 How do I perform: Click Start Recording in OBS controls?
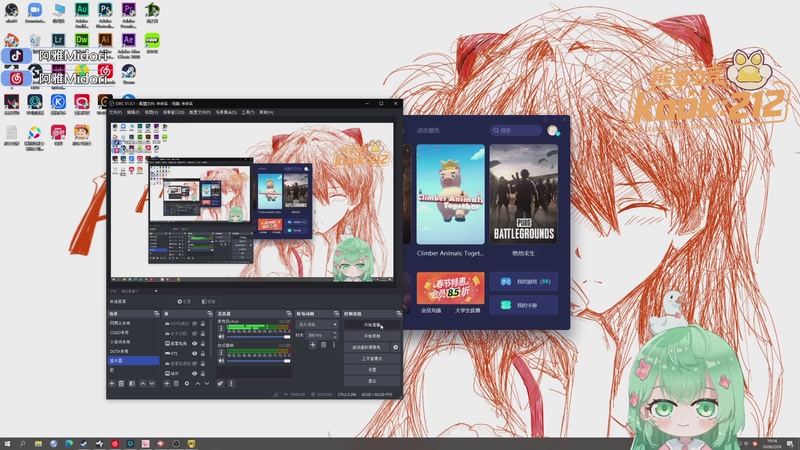pyautogui.click(x=372, y=336)
